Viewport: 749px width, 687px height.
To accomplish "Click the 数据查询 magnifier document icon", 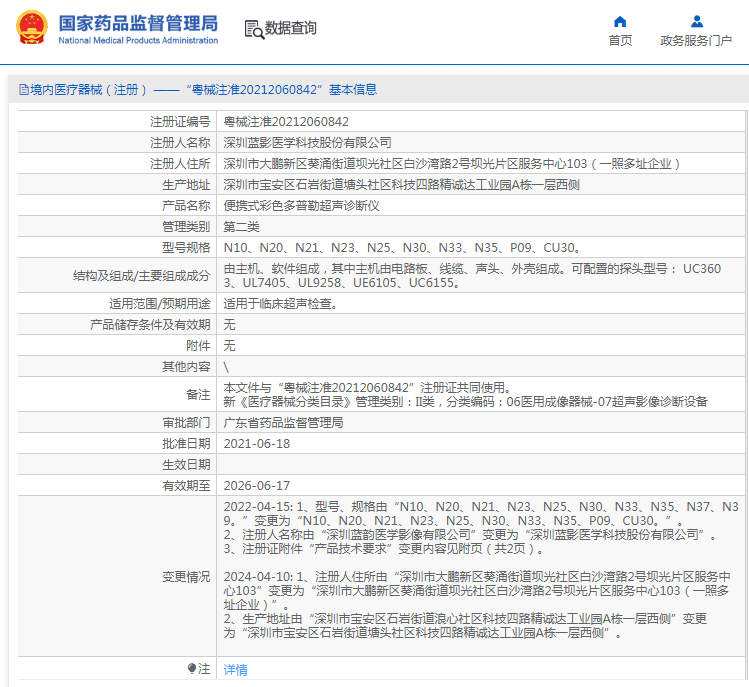I will (x=253, y=29).
